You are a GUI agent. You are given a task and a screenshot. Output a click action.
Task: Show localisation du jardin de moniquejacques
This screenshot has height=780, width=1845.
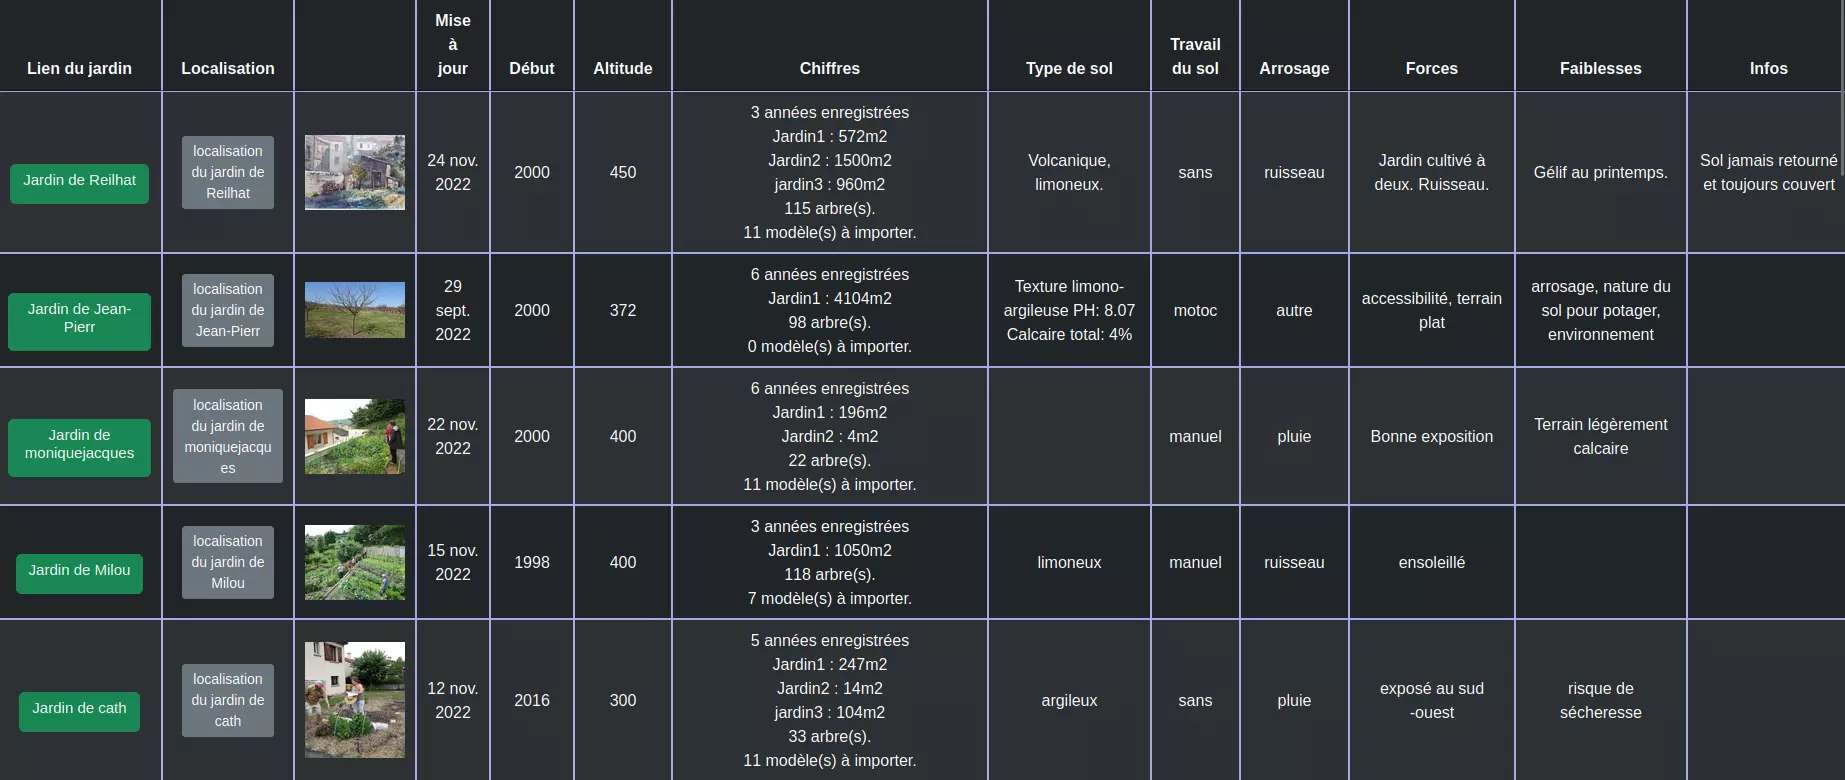pyautogui.click(x=228, y=436)
